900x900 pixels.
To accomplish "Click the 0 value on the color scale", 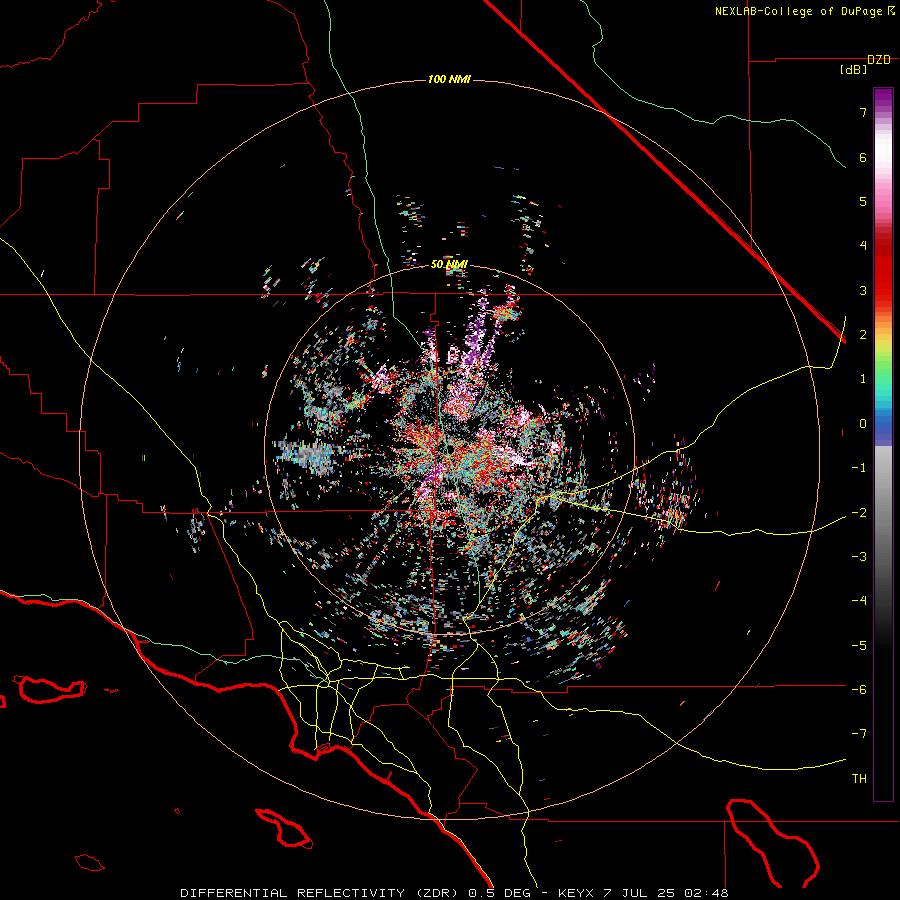I will point(863,424).
